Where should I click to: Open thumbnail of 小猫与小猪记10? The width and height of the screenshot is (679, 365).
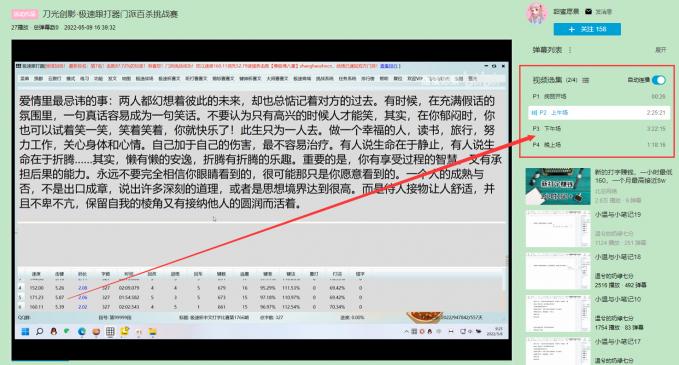pyautogui.click(x=558, y=313)
